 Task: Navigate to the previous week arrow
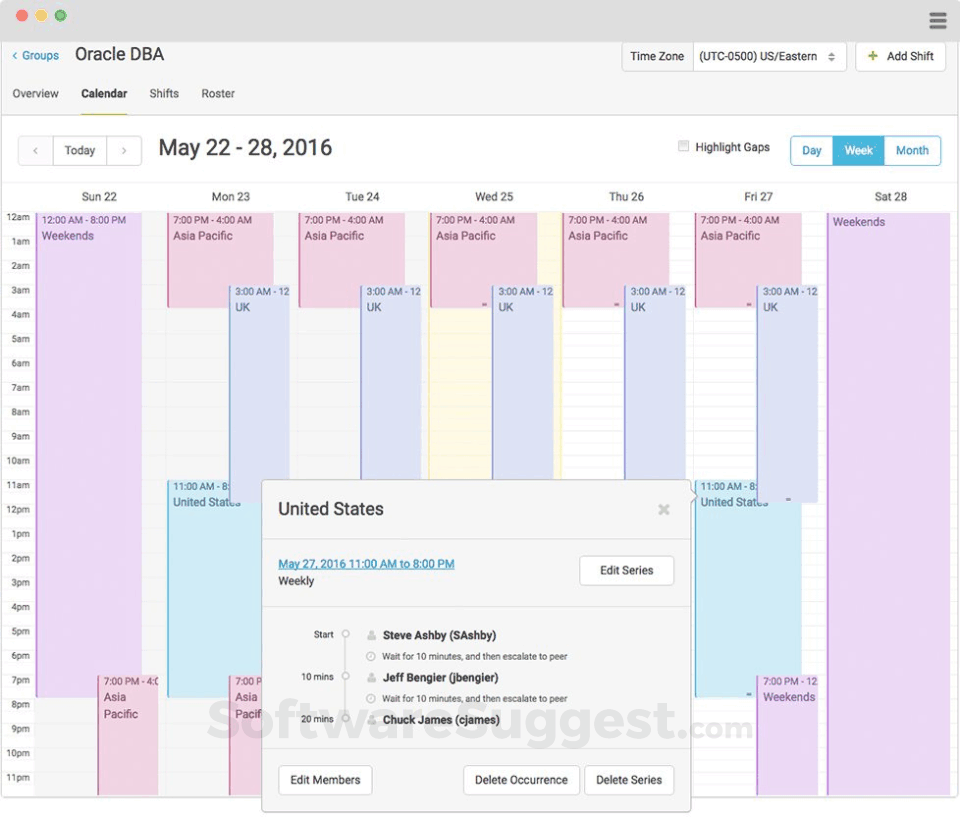click(35, 150)
